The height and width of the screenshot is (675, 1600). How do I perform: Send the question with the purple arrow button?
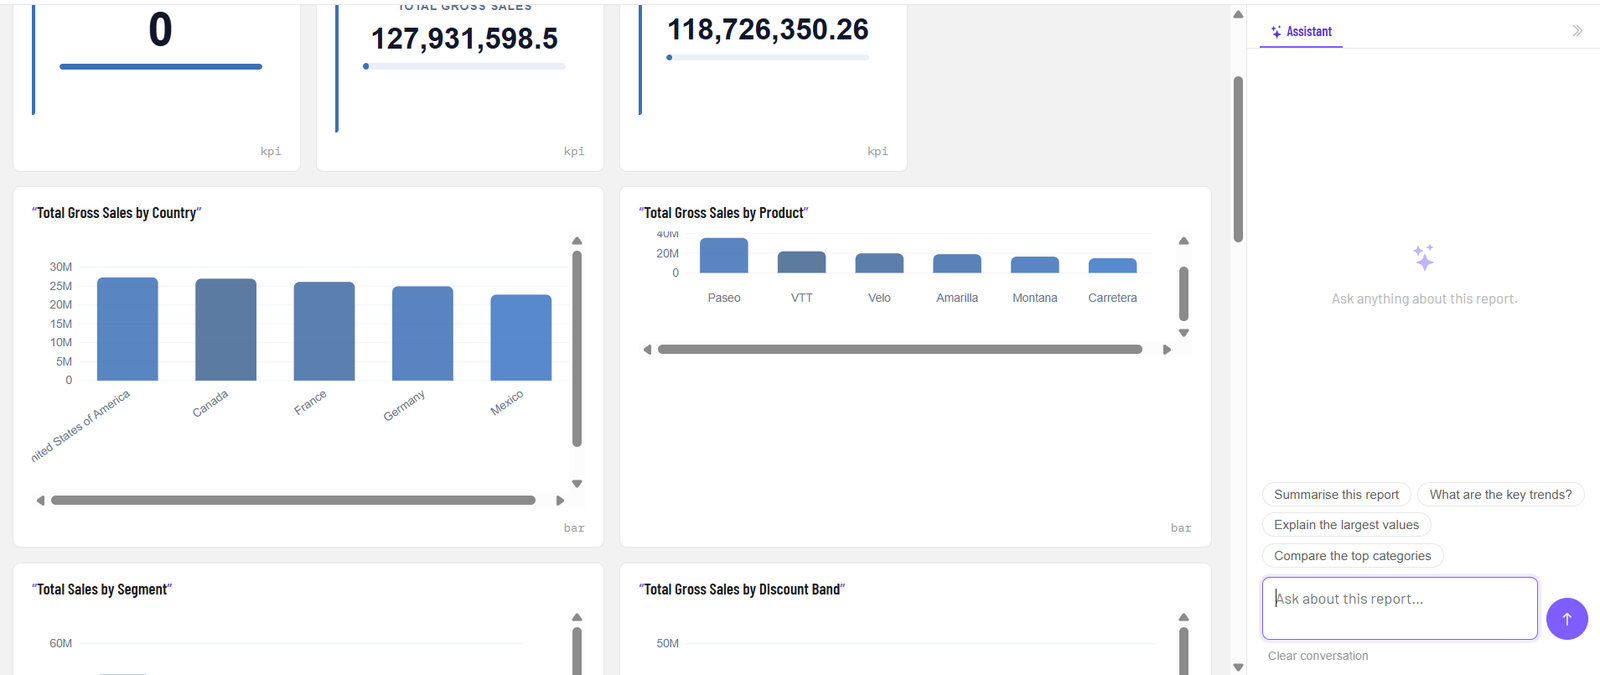pos(1566,619)
